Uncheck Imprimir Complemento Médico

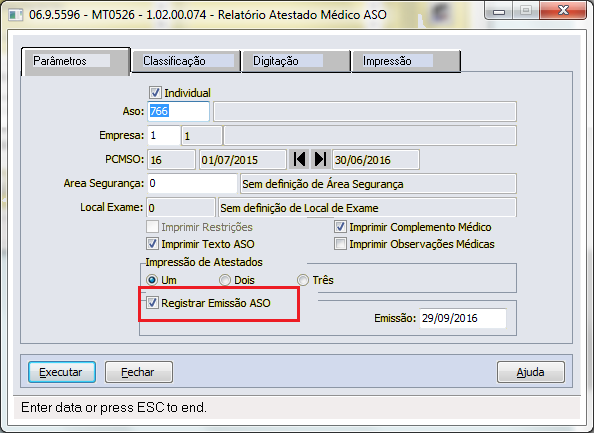pyautogui.click(x=340, y=227)
